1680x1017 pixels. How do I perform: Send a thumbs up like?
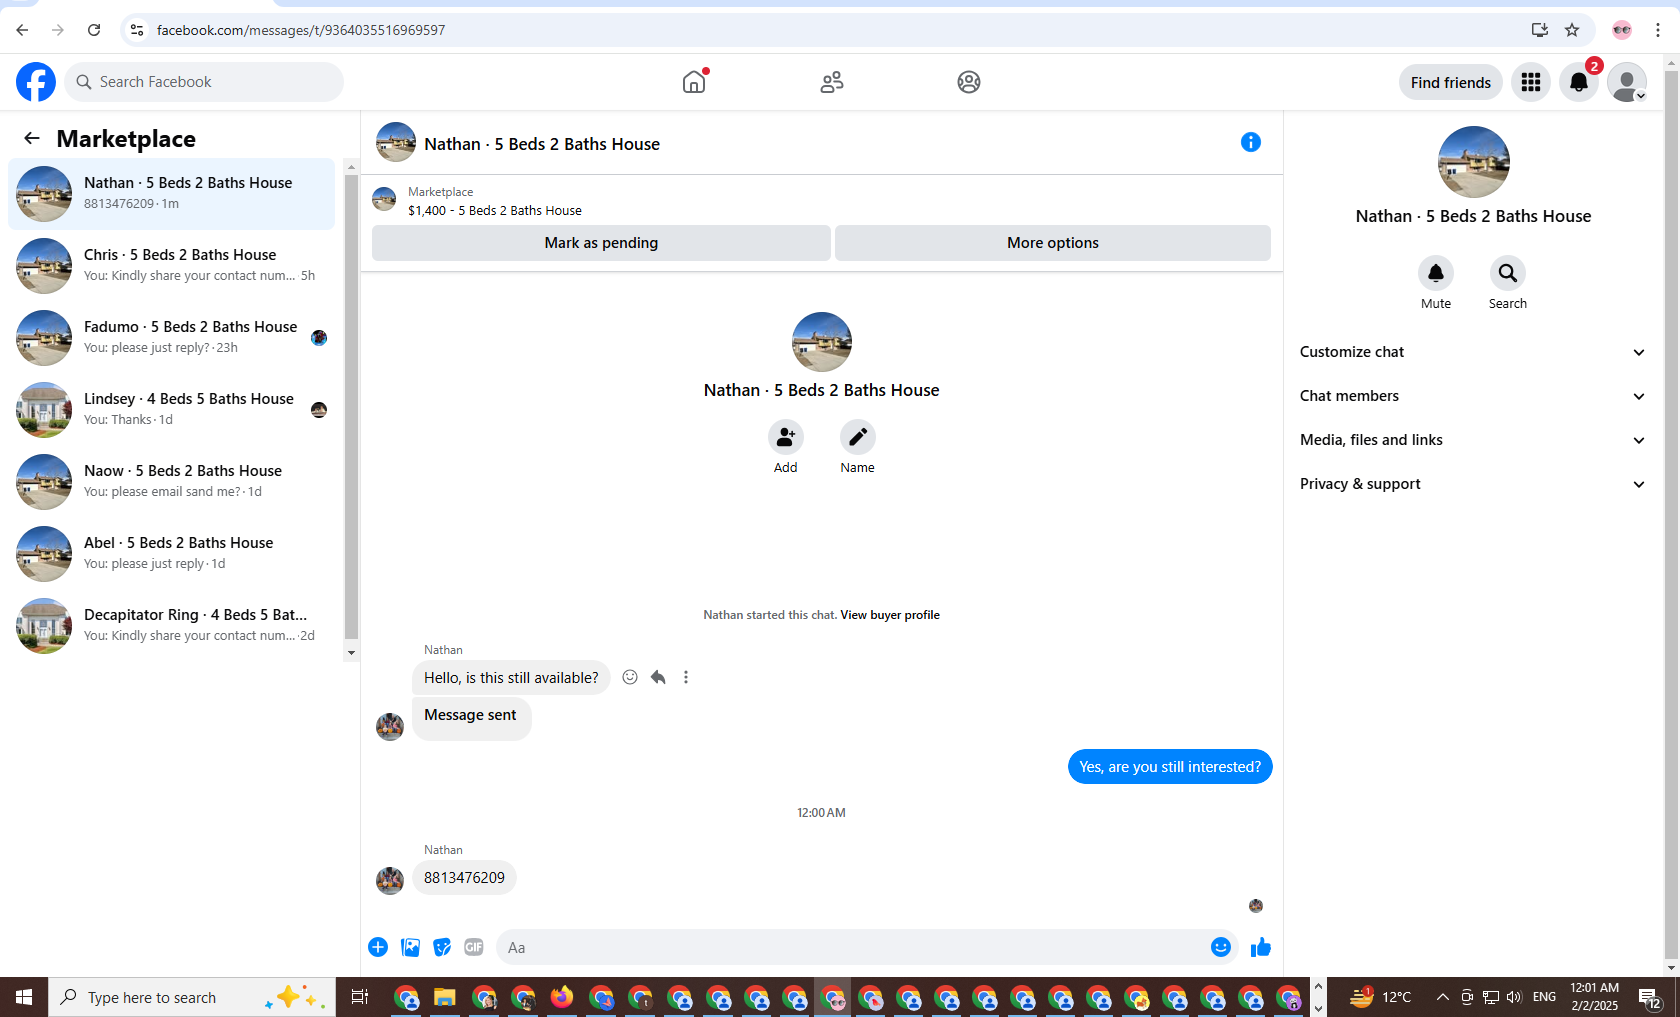(x=1261, y=947)
